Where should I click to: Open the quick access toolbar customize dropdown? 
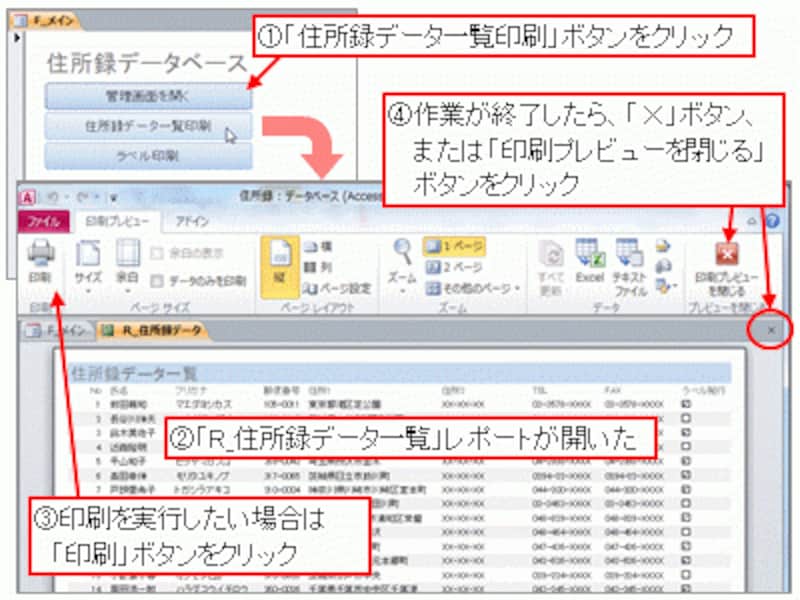[113, 197]
